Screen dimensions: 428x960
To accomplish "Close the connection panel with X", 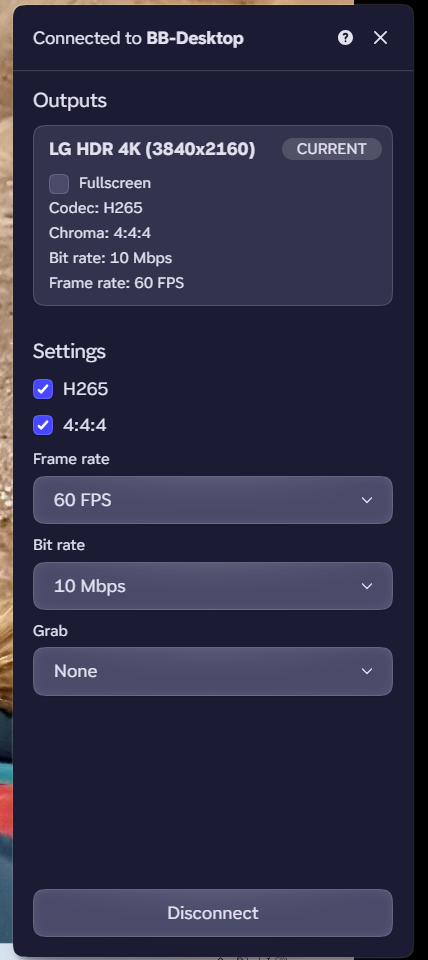I will click(380, 38).
